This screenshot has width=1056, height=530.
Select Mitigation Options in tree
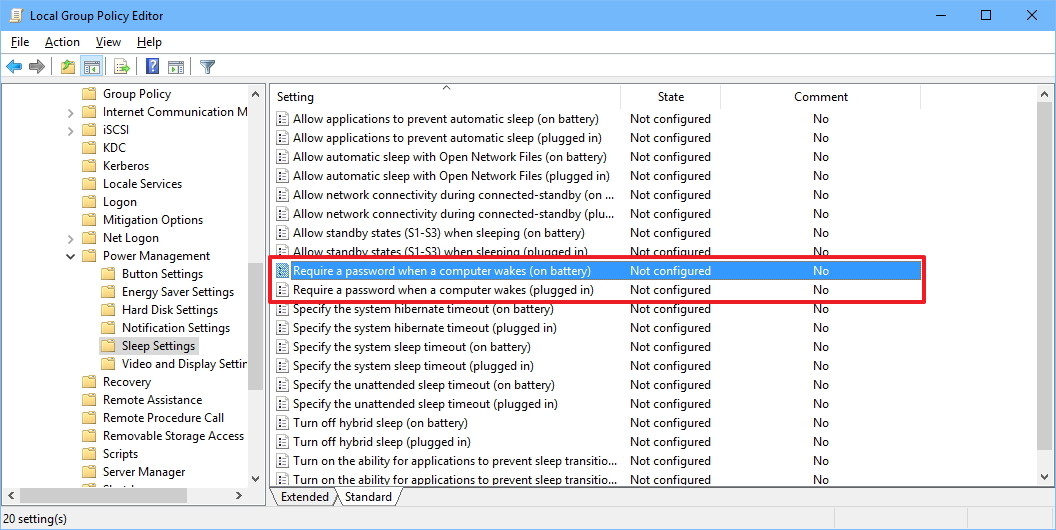tap(152, 220)
